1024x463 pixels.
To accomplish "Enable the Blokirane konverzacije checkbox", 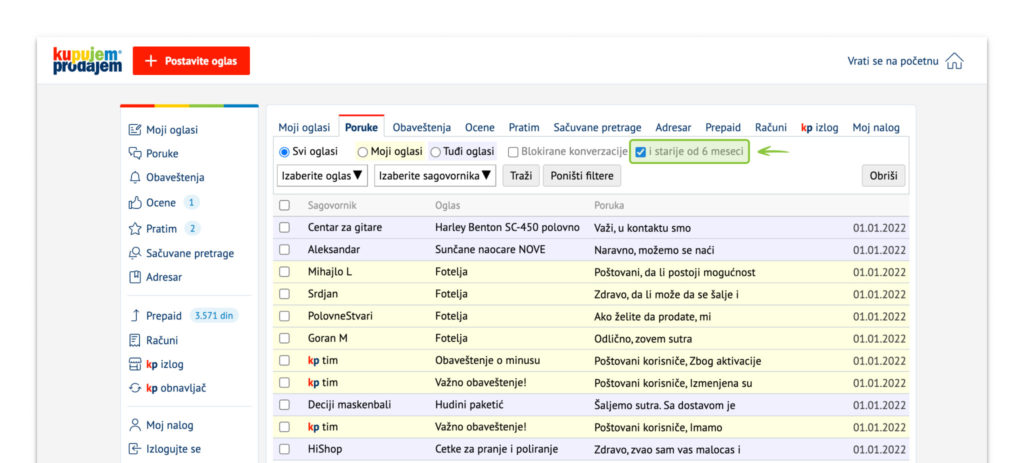I will [x=513, y=152].
